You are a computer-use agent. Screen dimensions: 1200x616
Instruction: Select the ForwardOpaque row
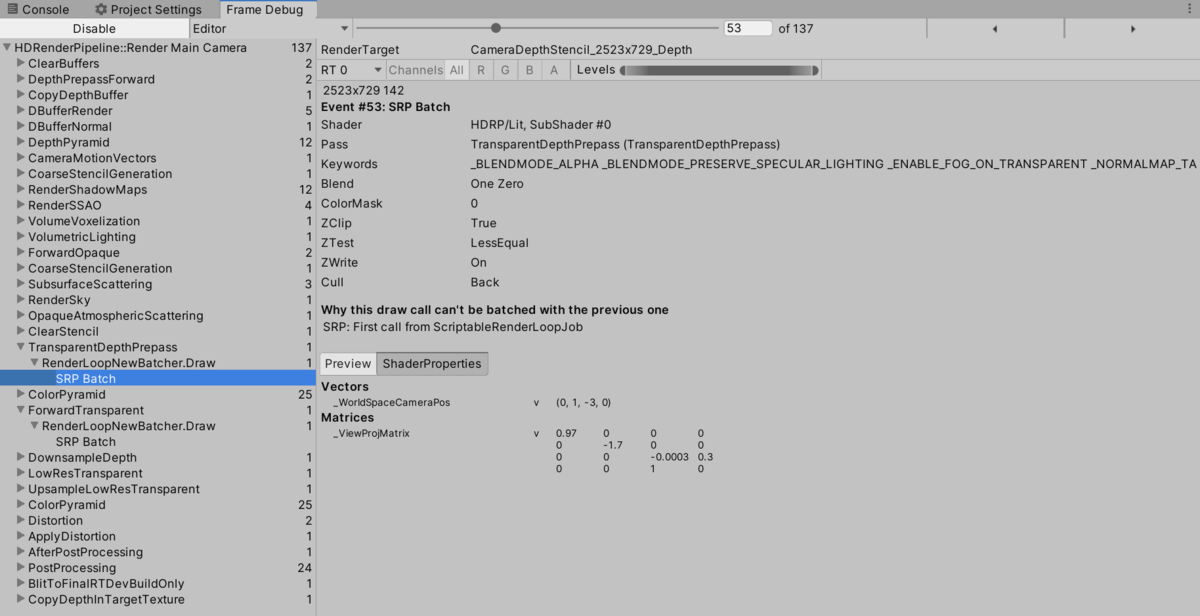158,253
